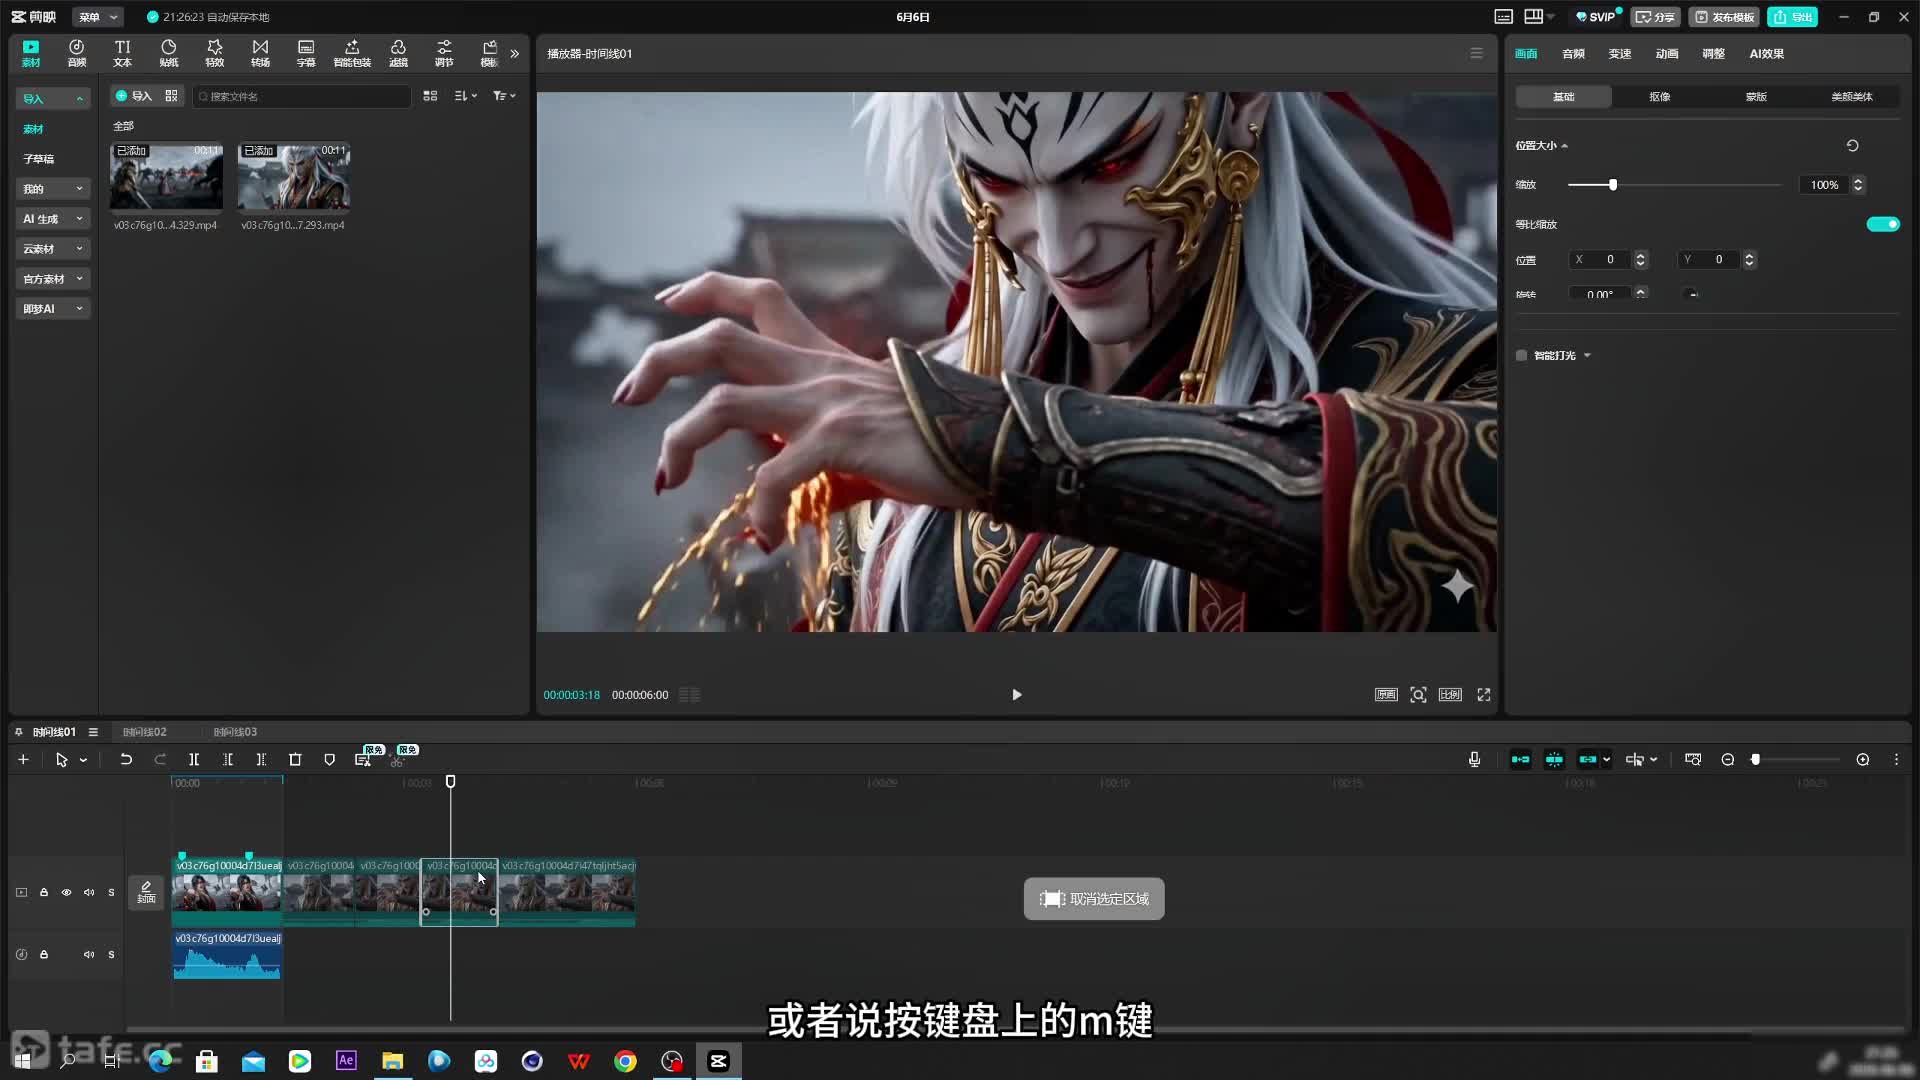Open the 菜单 menu dropdown
The width and height of the screenshot is (1920, 1080).
point(97,17)
